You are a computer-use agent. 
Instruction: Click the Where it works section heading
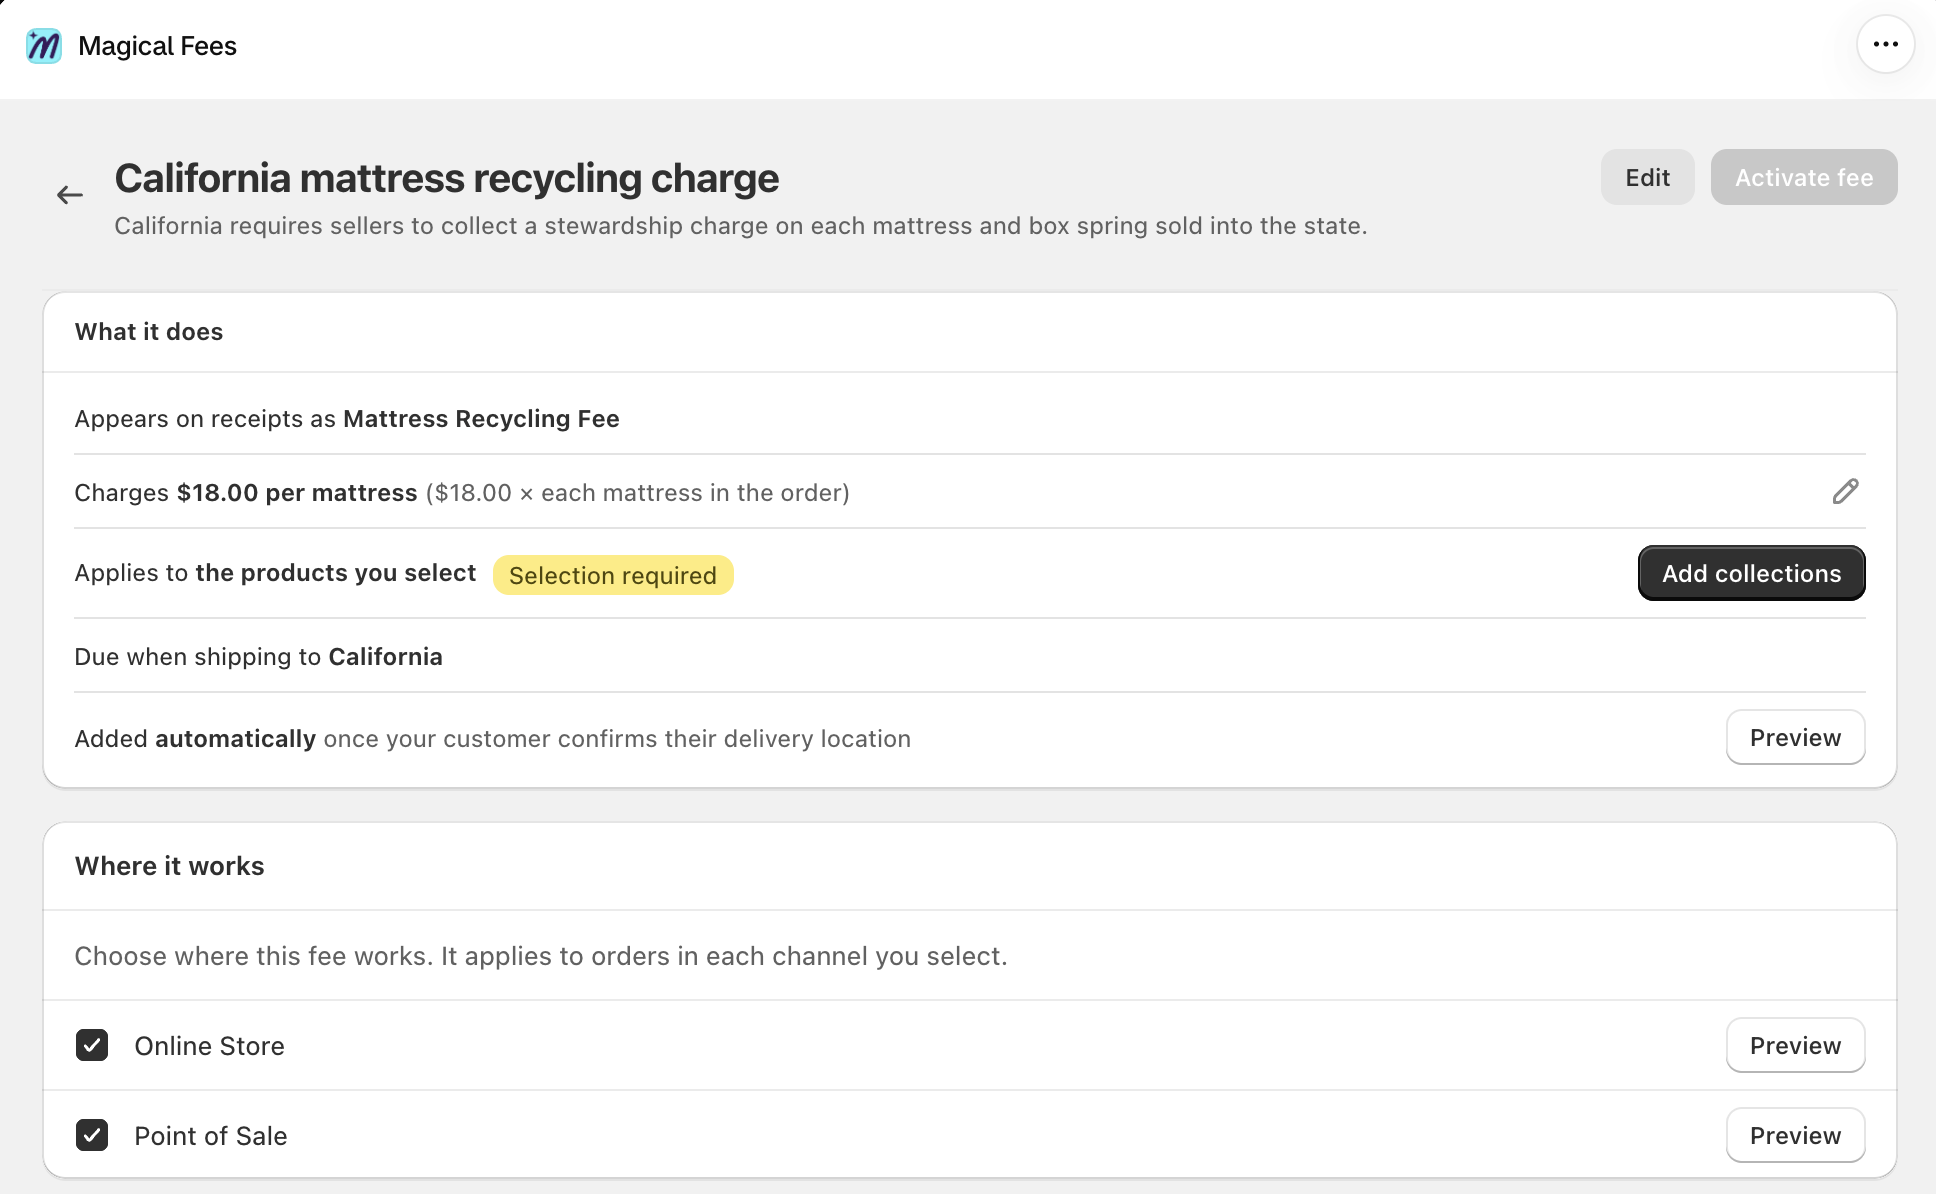pos(169,866)
